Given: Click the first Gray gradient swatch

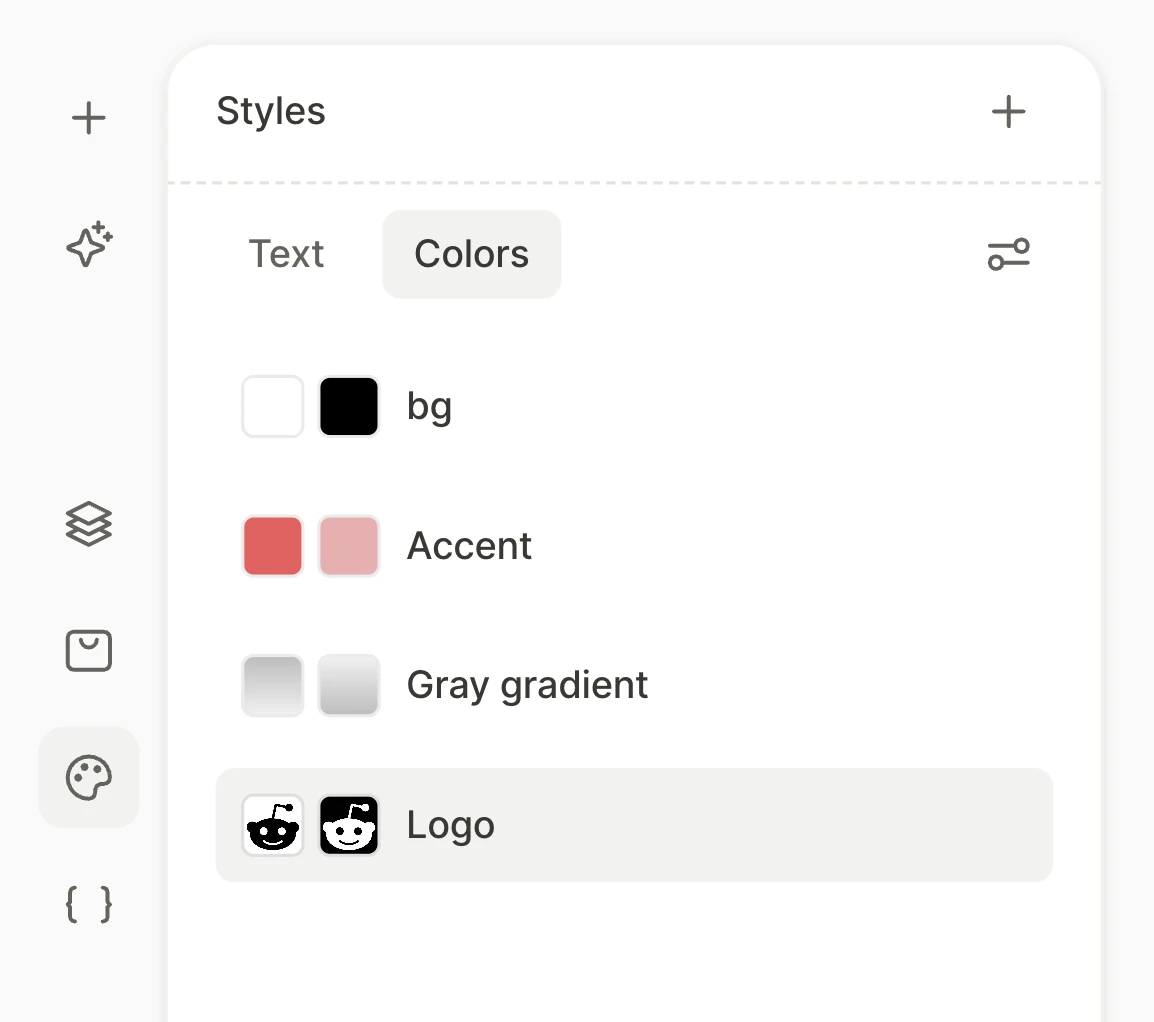Looking at the screenshot, I should click(x=273, y=685).
